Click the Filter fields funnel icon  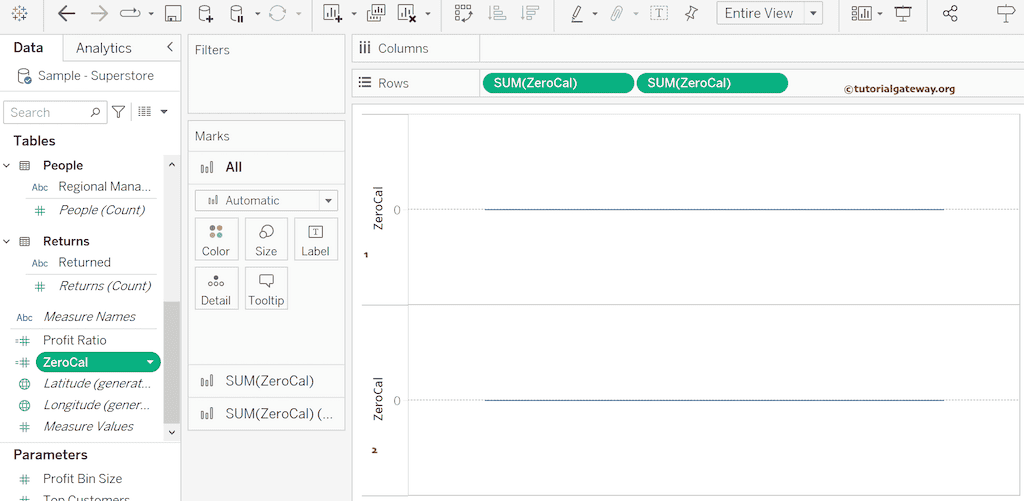(x=118, y=112)
